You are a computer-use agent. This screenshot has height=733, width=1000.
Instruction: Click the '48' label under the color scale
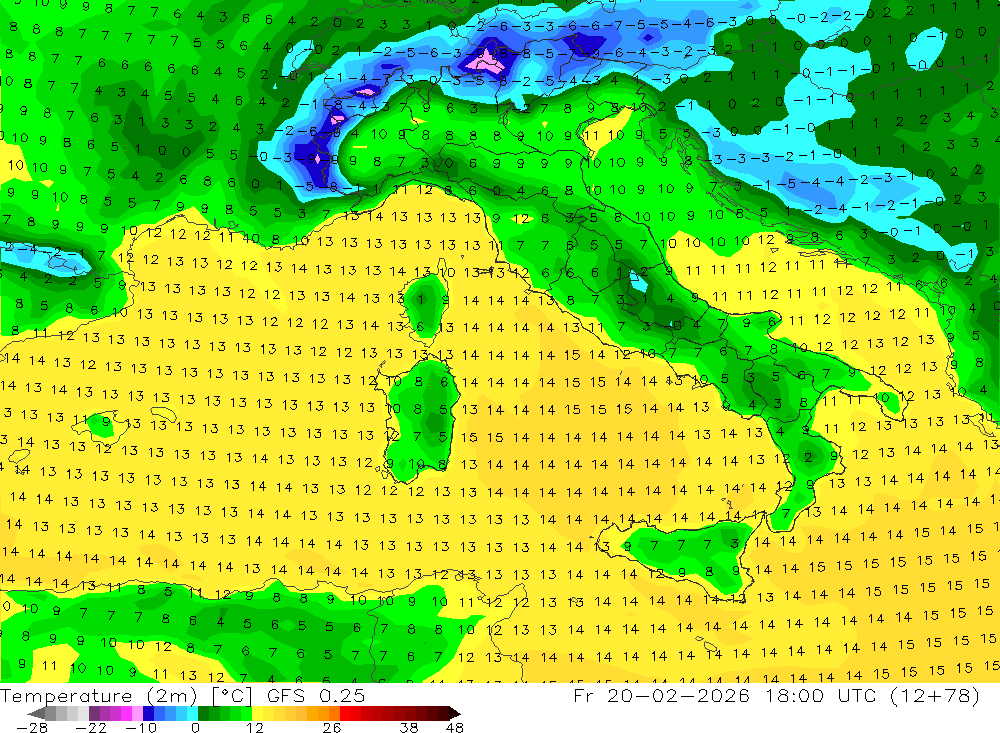[x=454, y=727]
